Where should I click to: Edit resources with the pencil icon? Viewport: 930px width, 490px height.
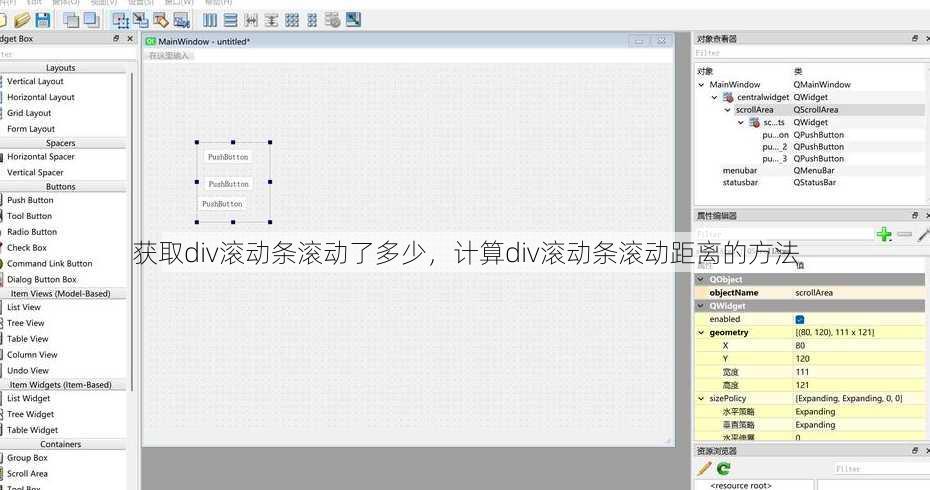point(704,469)
